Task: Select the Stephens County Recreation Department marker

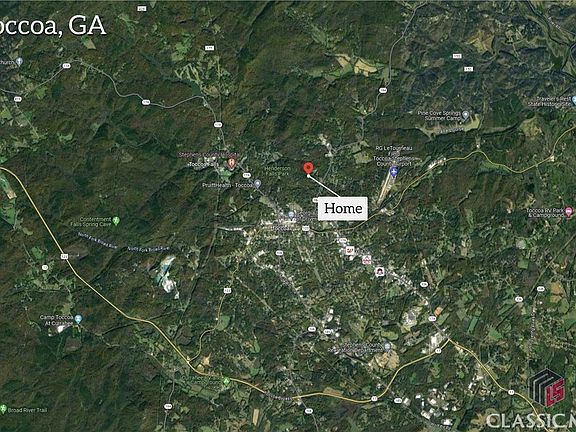Action: click(387, 346)
